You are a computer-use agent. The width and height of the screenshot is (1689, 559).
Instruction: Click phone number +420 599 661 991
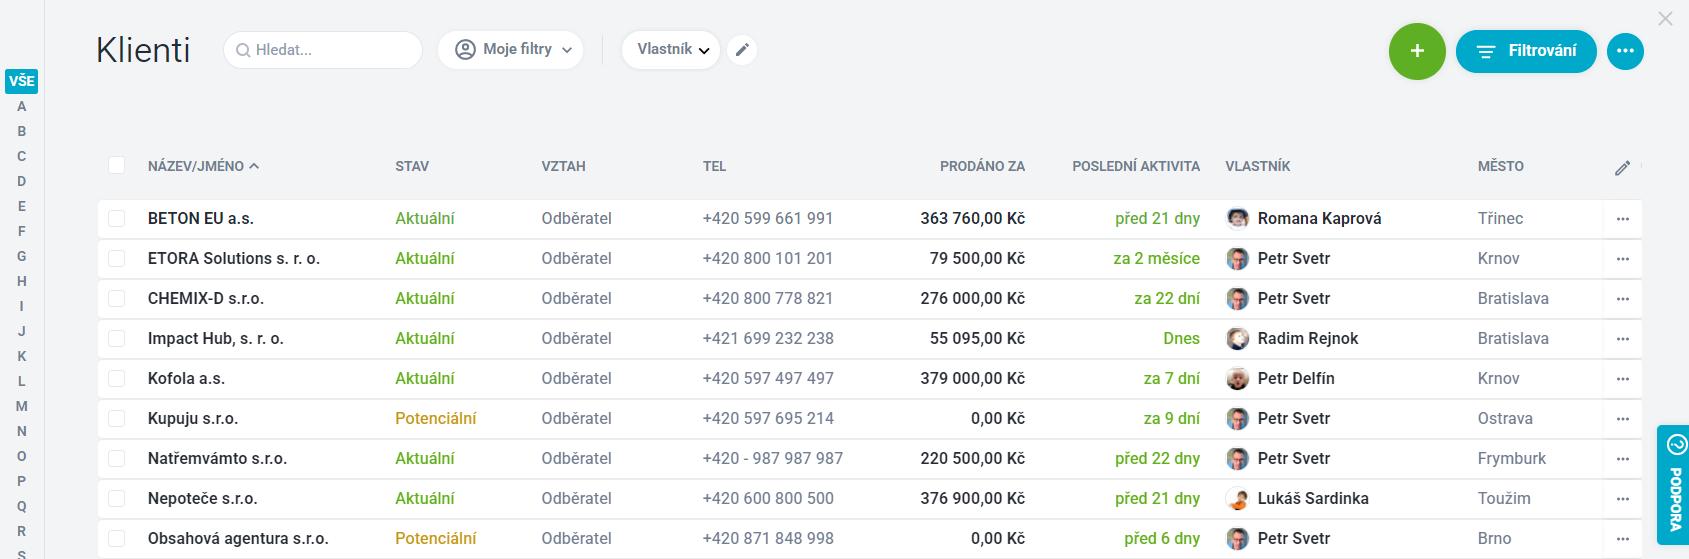point(768,218)
